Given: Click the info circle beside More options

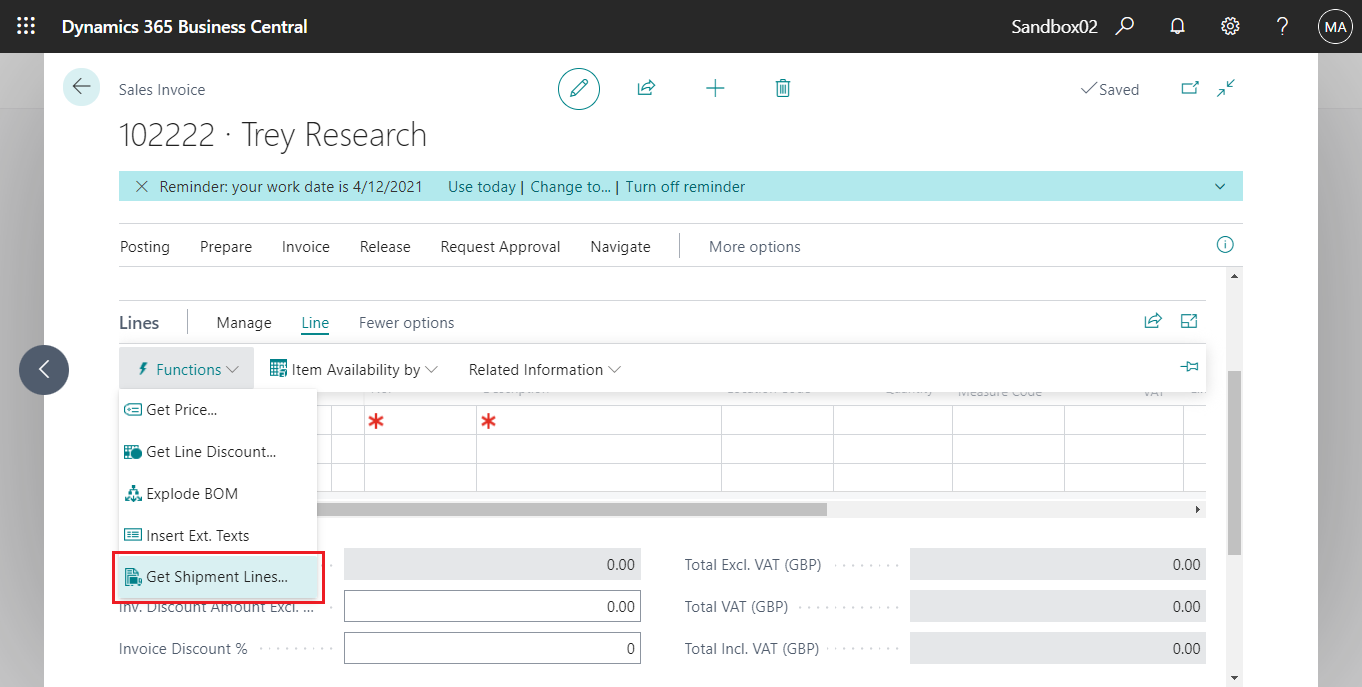Looking at the screenshot, I should 1224,244.
